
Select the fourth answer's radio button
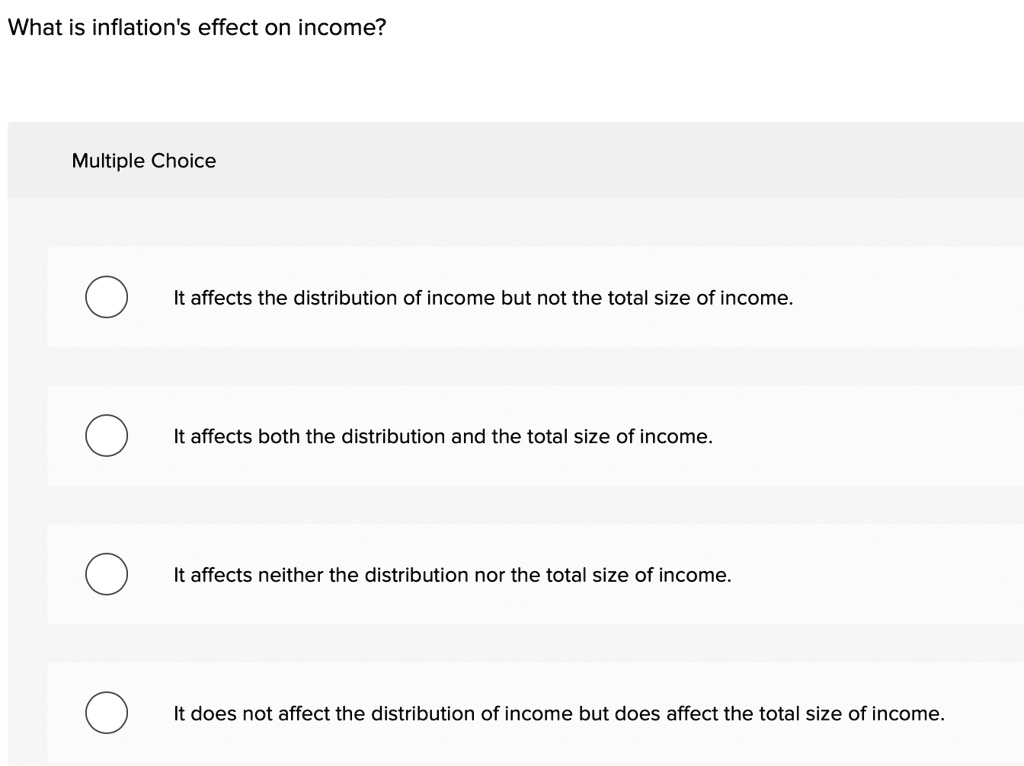107,713
